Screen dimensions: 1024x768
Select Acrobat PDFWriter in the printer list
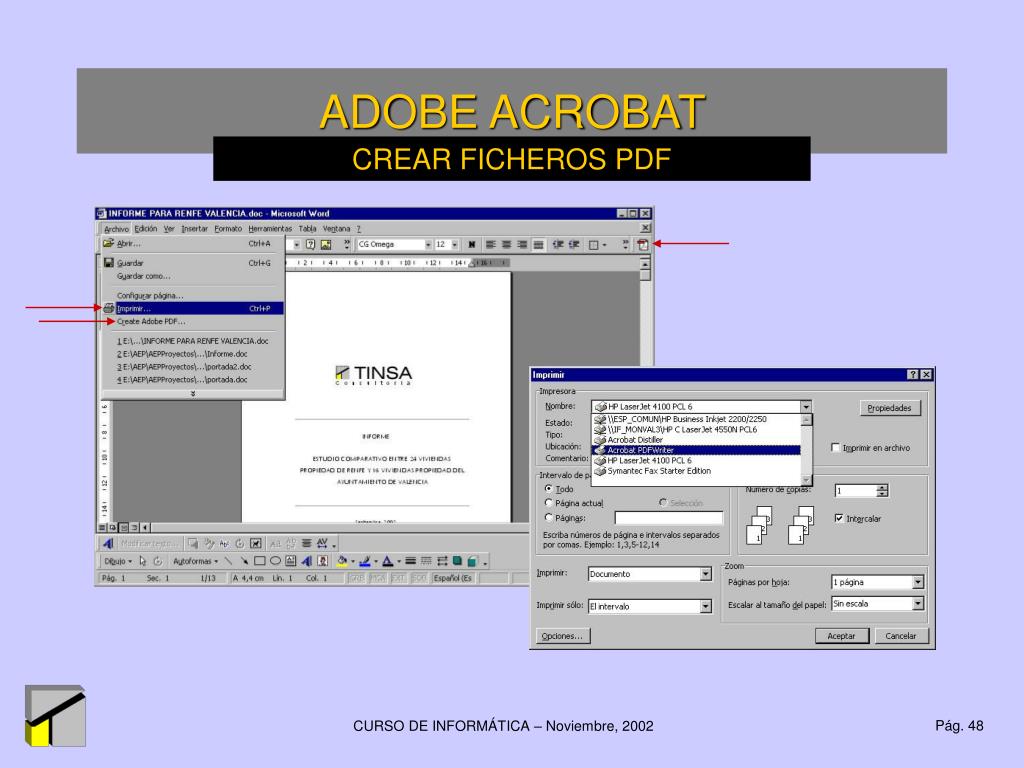(x=696, y=450)
